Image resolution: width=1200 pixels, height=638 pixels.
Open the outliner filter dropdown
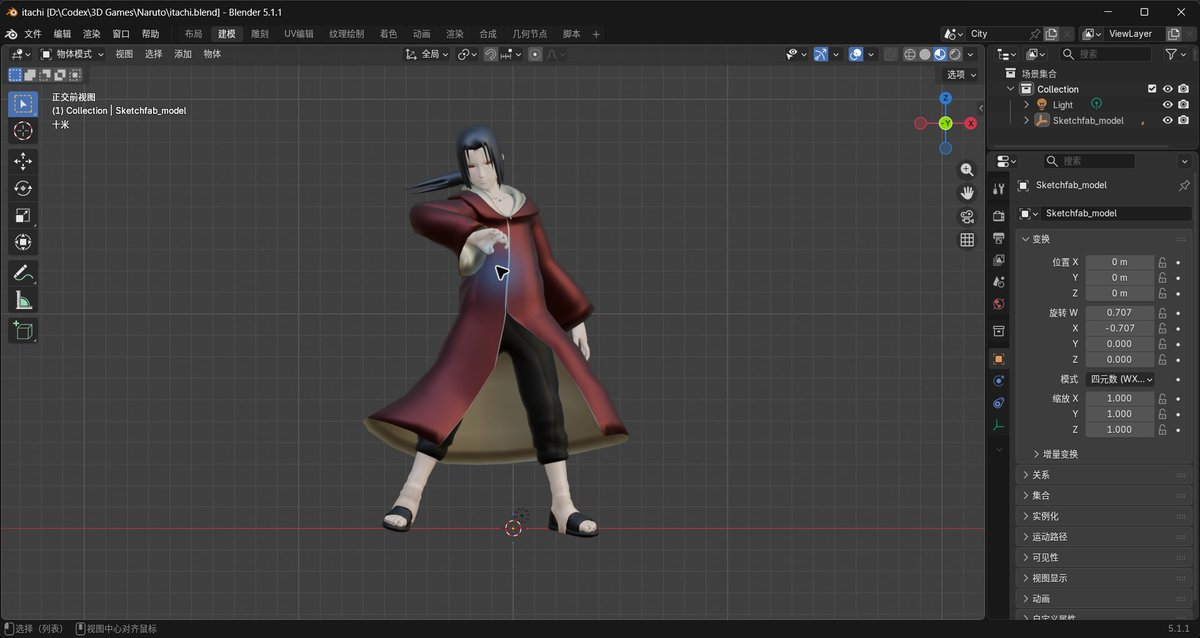[x=1176, y=54]
